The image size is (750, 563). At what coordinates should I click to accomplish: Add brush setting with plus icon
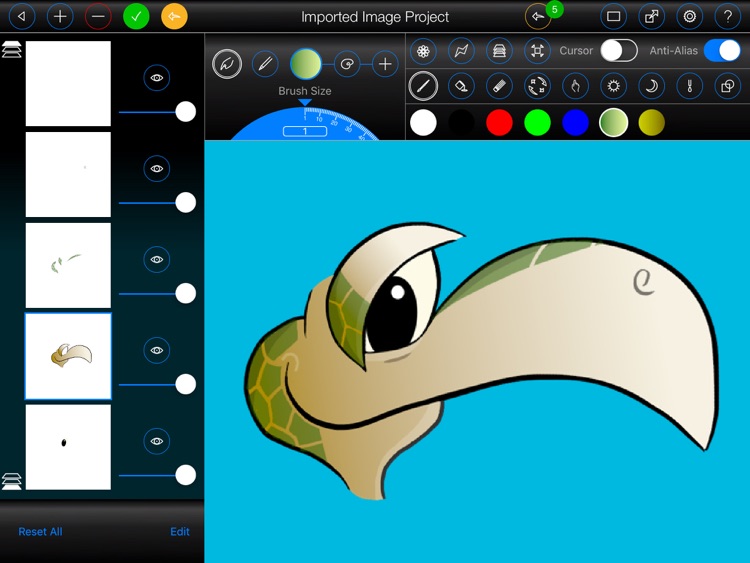(x=385, y=64)
